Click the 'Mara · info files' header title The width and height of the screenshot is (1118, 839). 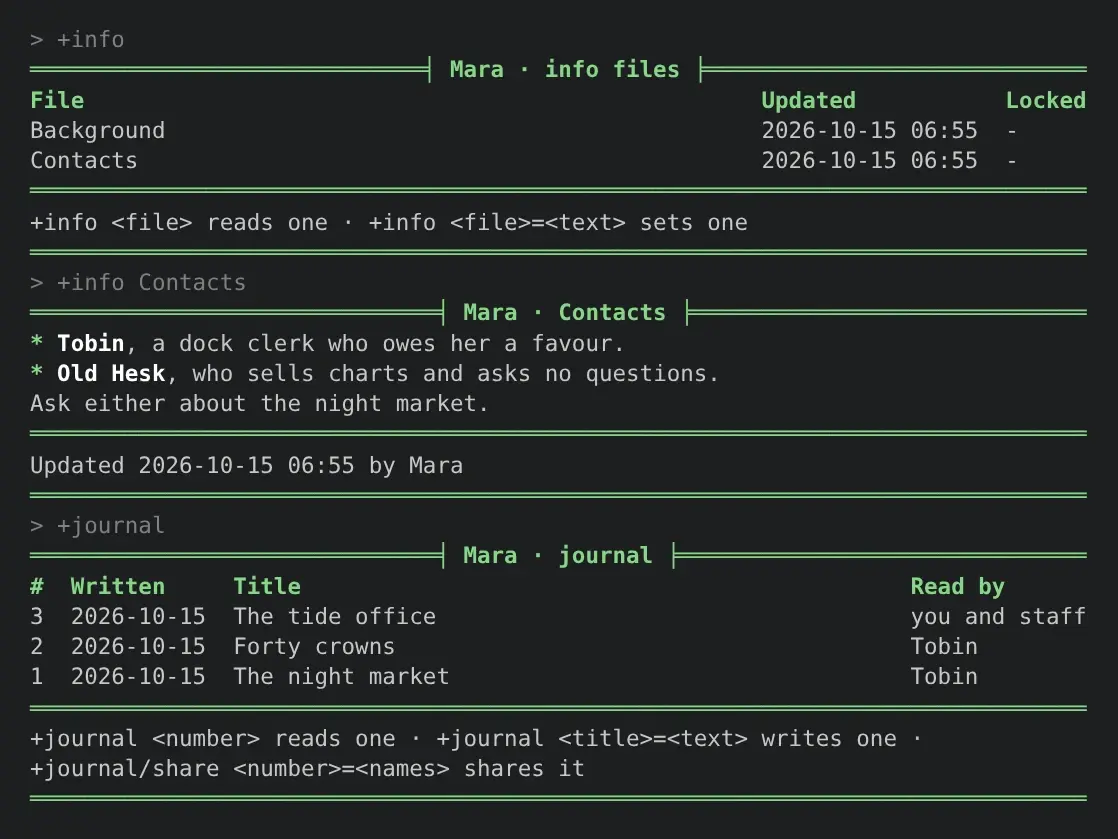(x=565, y=69)
